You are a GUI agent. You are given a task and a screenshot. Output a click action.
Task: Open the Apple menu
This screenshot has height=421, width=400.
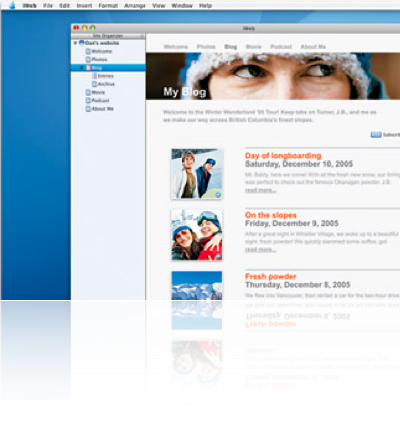12,5
